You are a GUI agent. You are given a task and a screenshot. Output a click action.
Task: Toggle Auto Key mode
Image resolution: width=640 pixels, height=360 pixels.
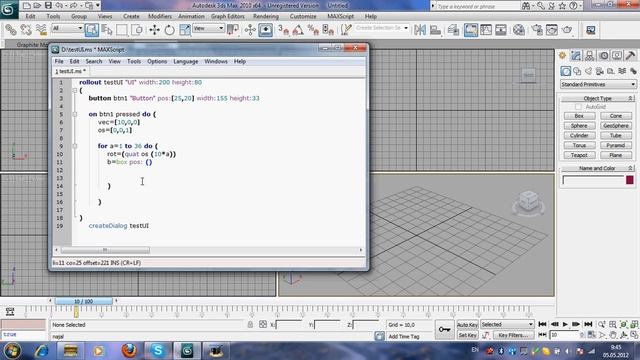[x=467, y=325]
